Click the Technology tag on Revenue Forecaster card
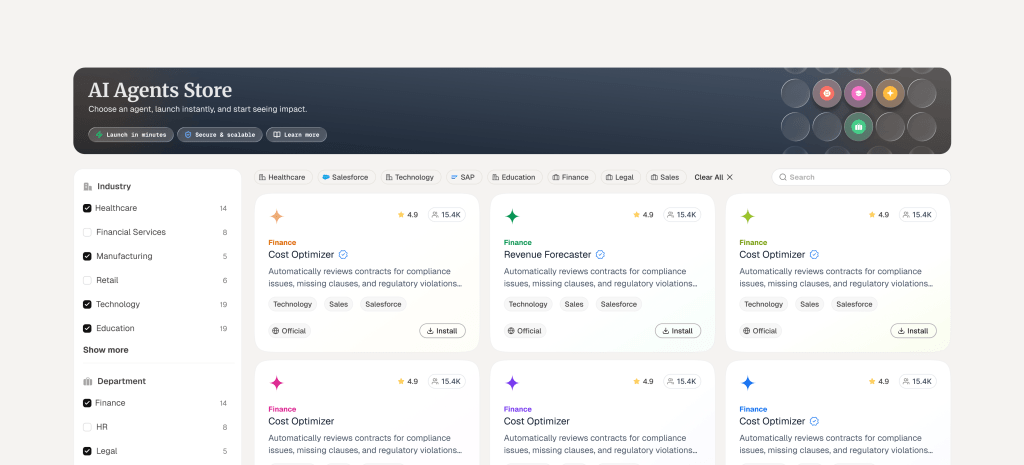 528,304
